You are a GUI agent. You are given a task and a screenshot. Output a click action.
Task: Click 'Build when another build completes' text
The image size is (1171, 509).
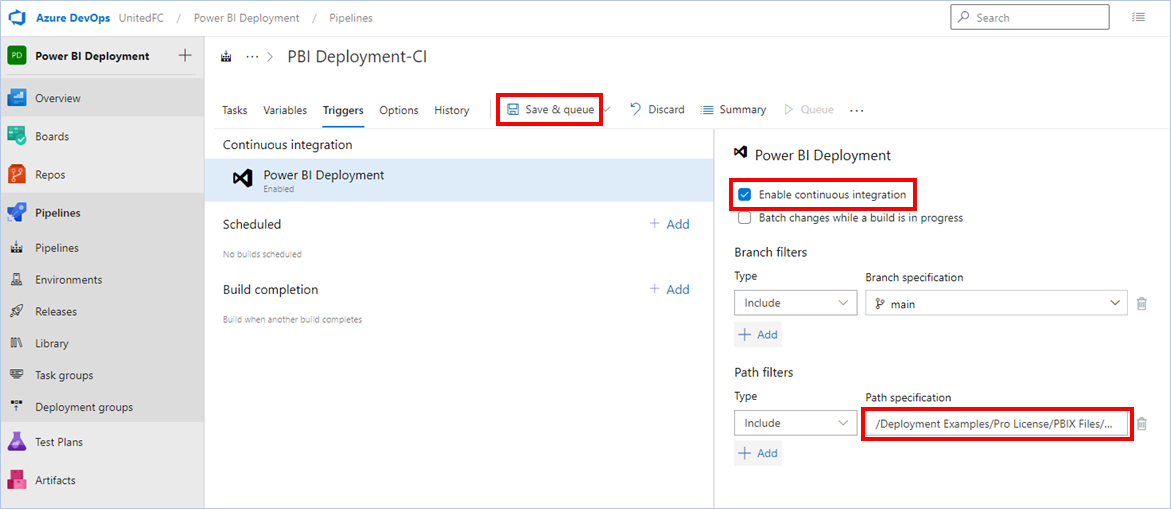292,319
